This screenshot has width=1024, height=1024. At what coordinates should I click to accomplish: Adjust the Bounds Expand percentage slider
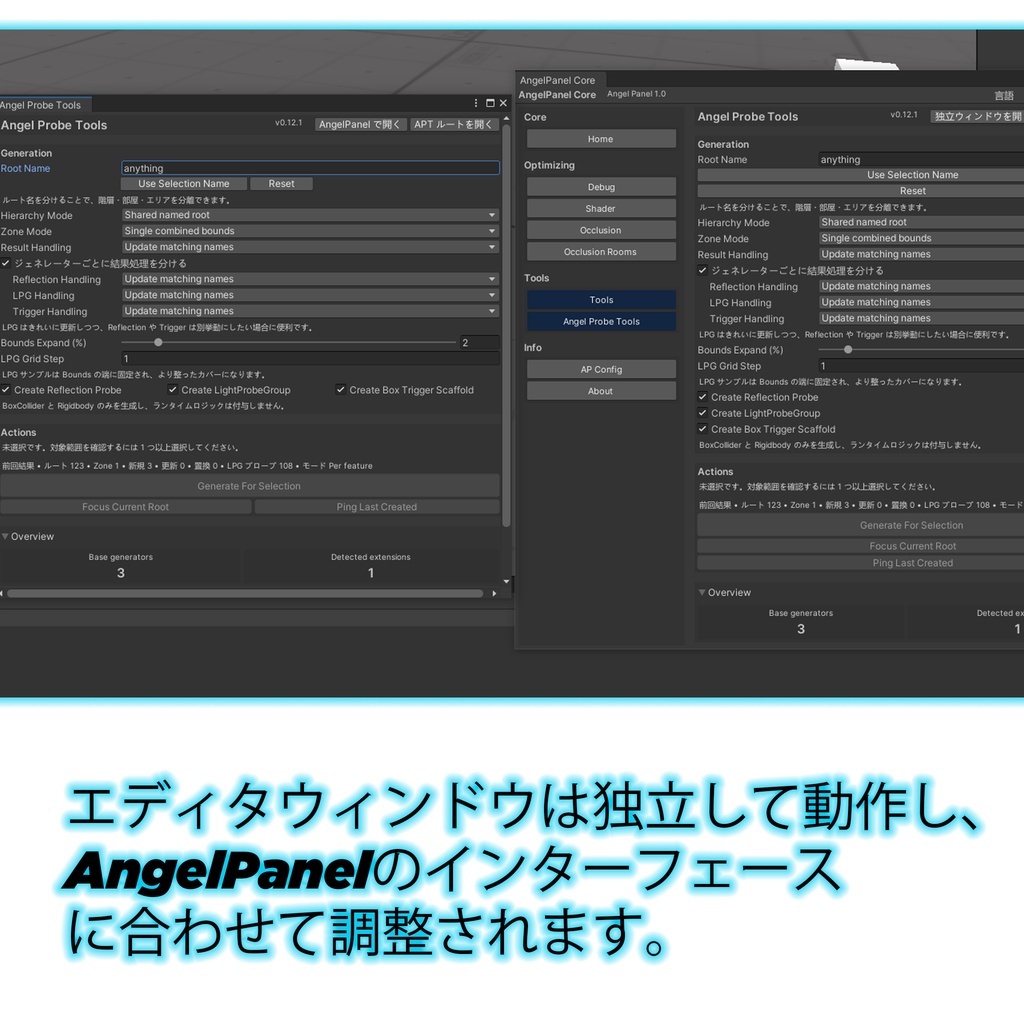coord(158,343)
